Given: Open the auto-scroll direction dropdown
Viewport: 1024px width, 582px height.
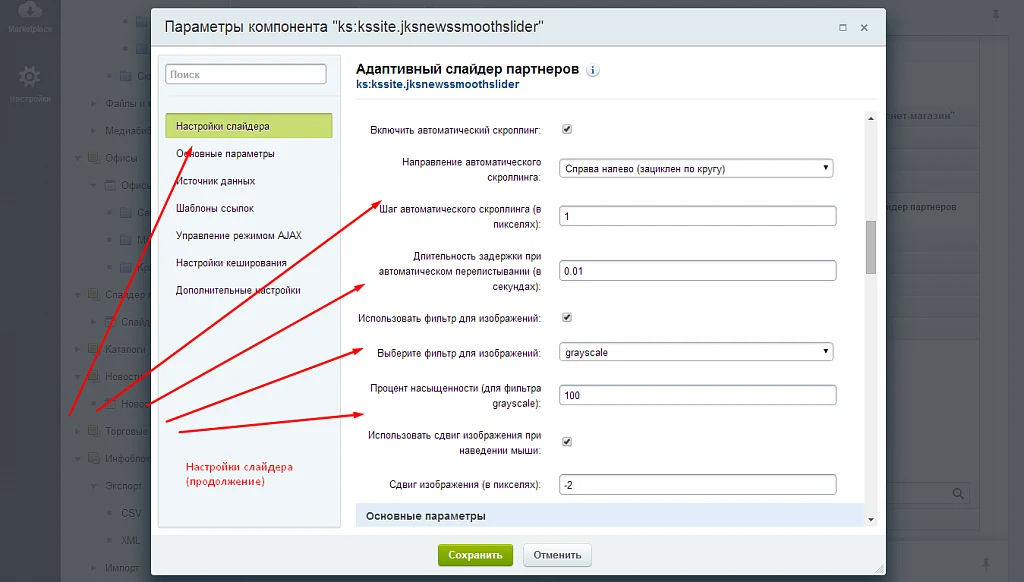Looking at the screenshot, I should (x=696, y=169).
